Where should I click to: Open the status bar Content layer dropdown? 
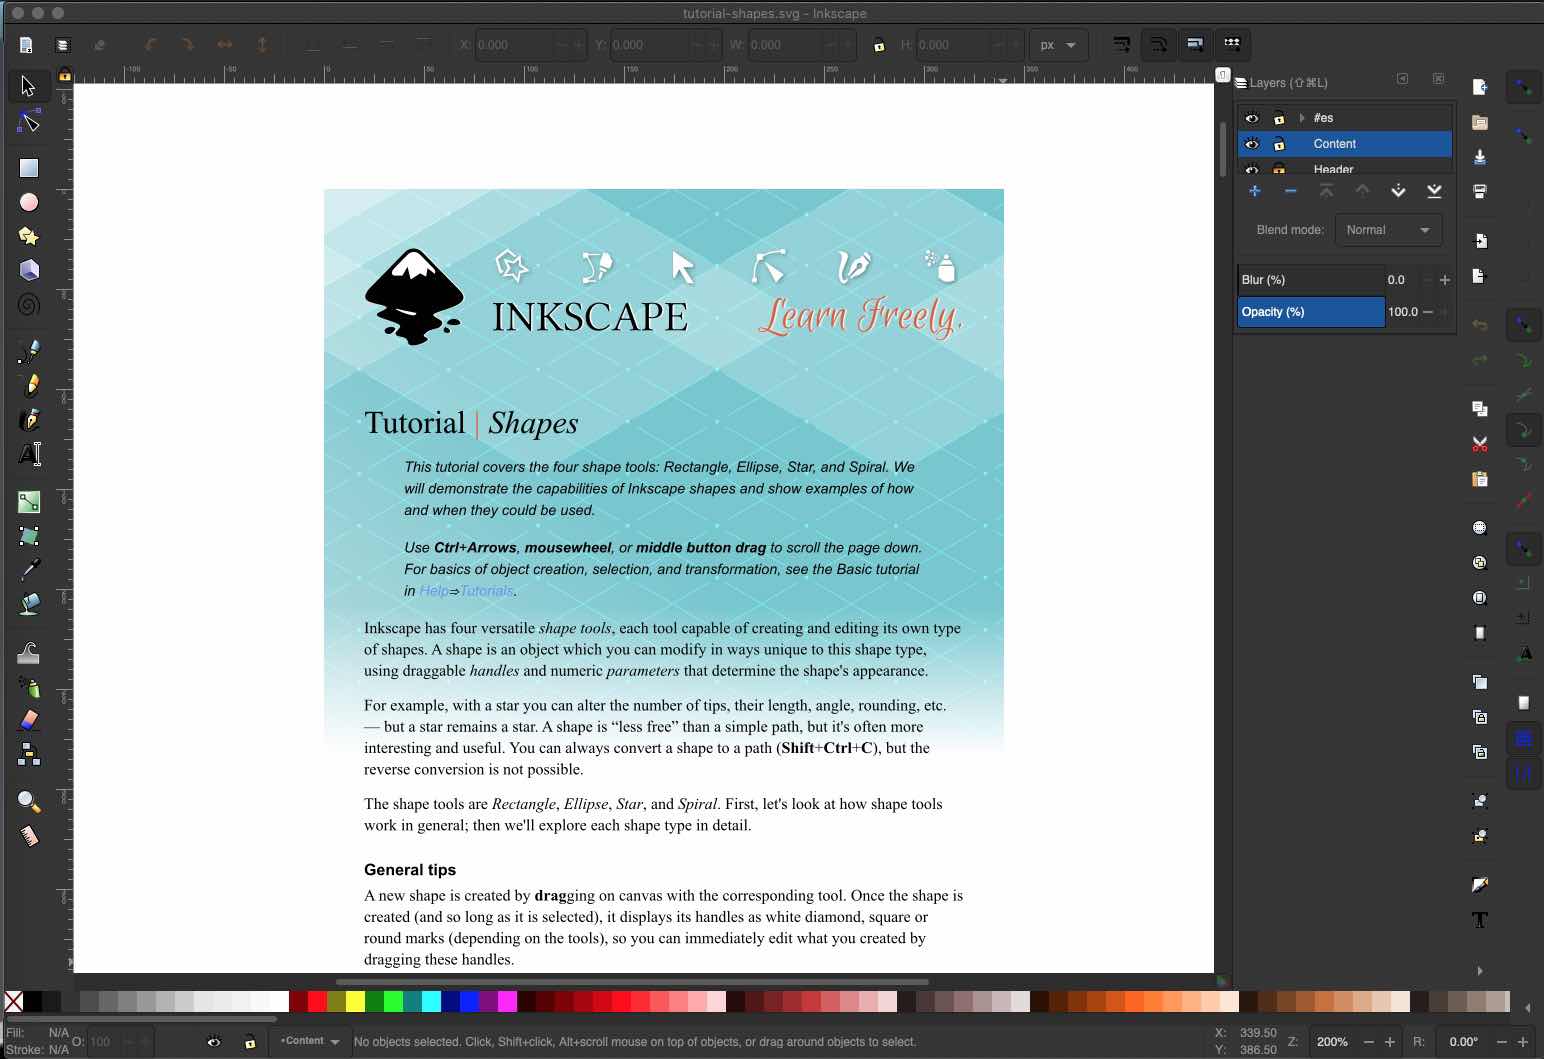(x=309, y=1042)
